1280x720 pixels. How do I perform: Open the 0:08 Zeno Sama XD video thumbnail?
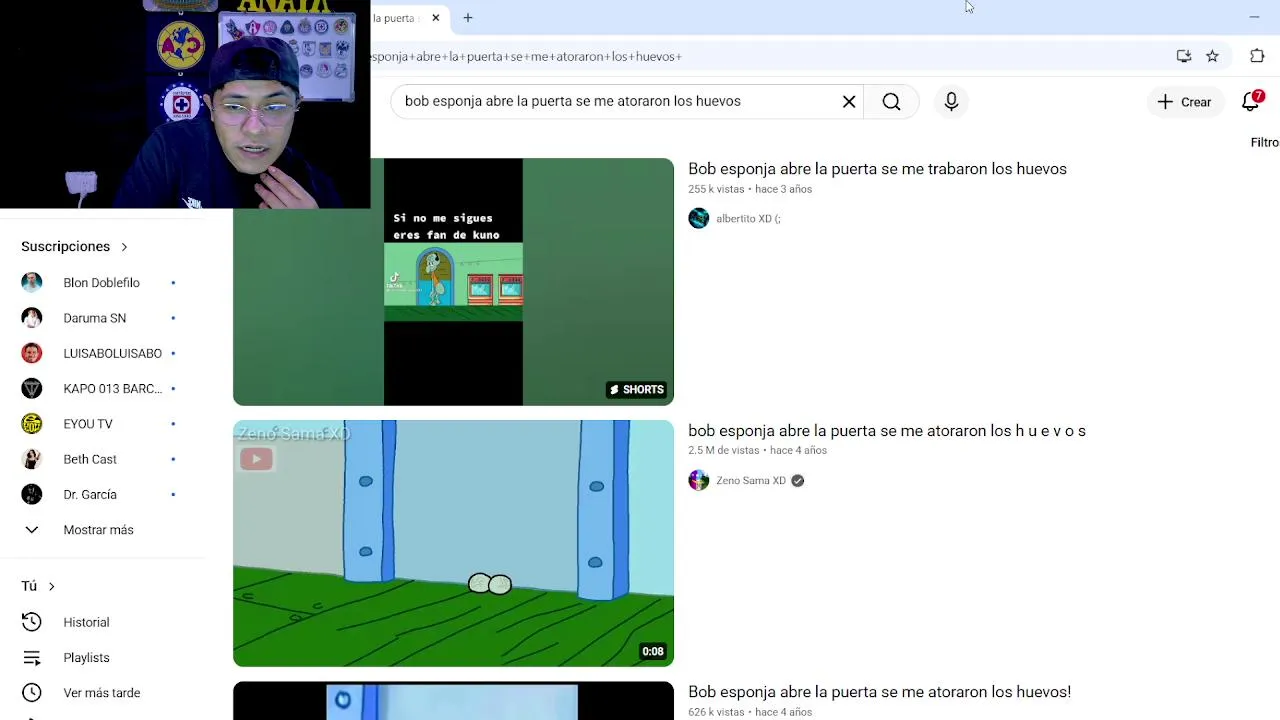[453, 543]
